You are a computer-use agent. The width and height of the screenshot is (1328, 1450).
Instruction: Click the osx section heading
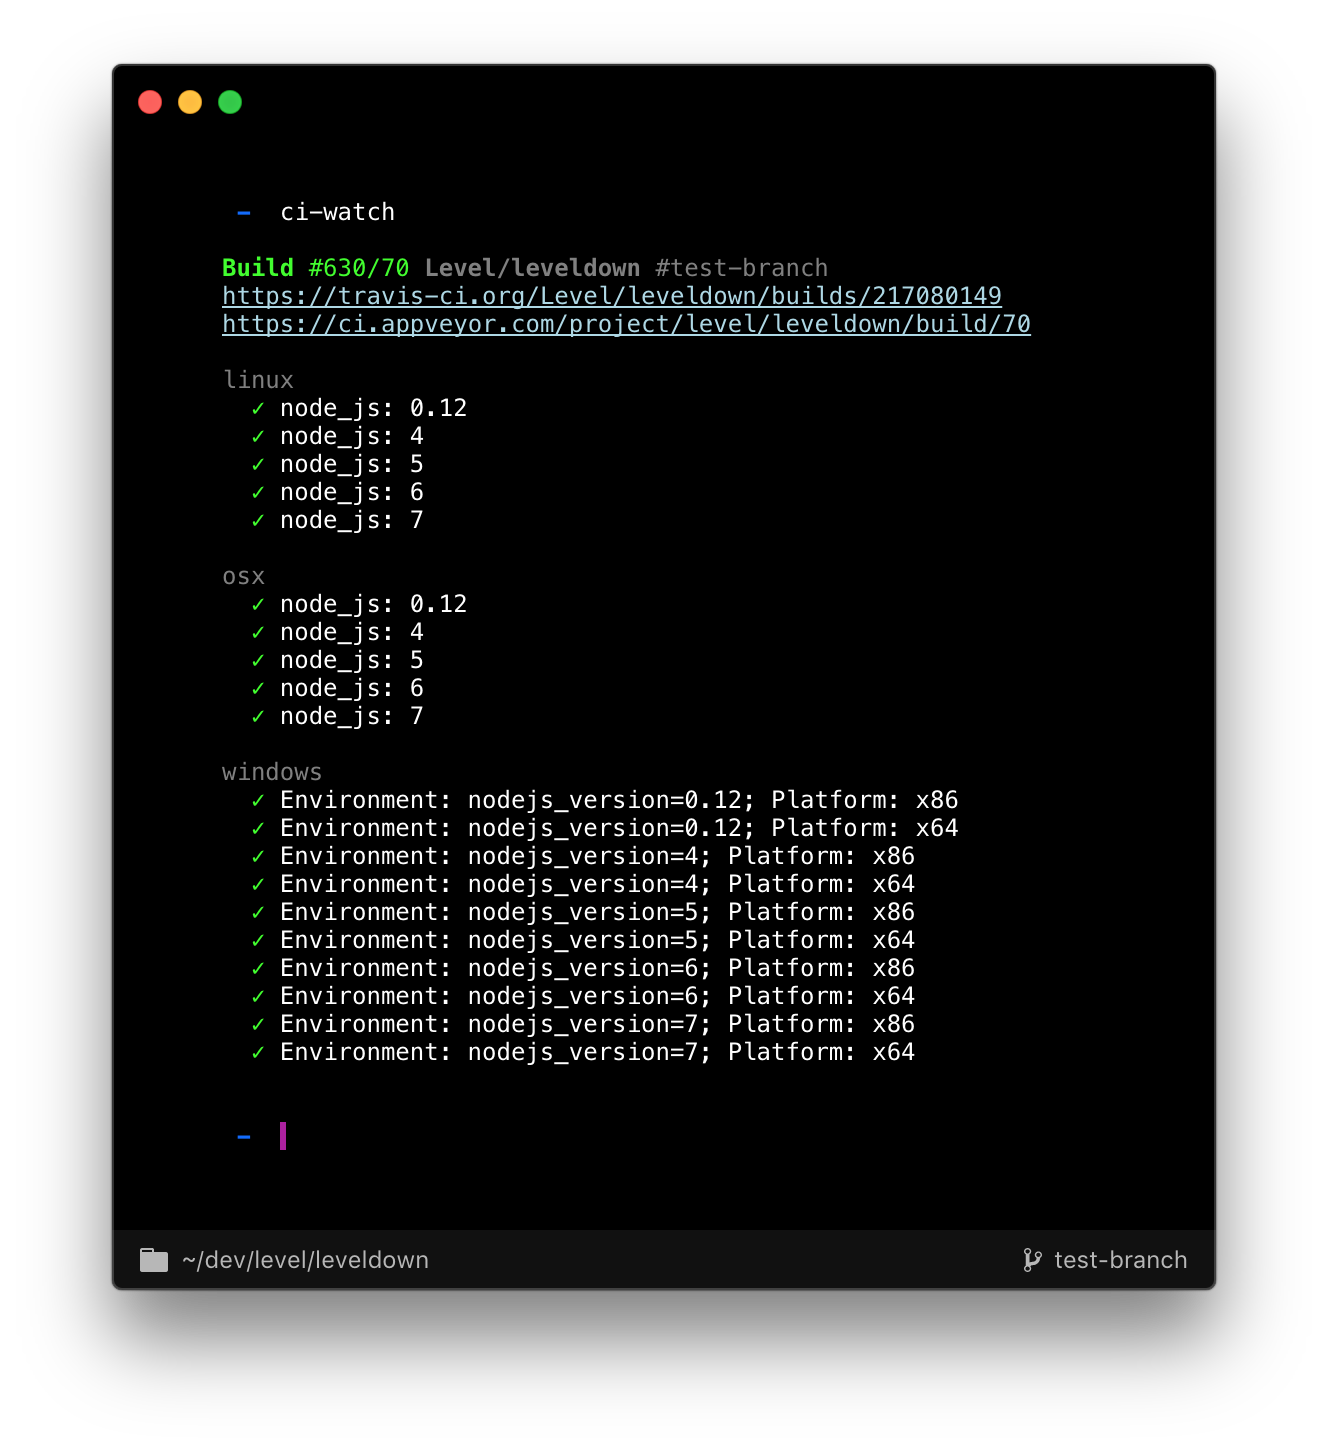click(x=244, y=576)
